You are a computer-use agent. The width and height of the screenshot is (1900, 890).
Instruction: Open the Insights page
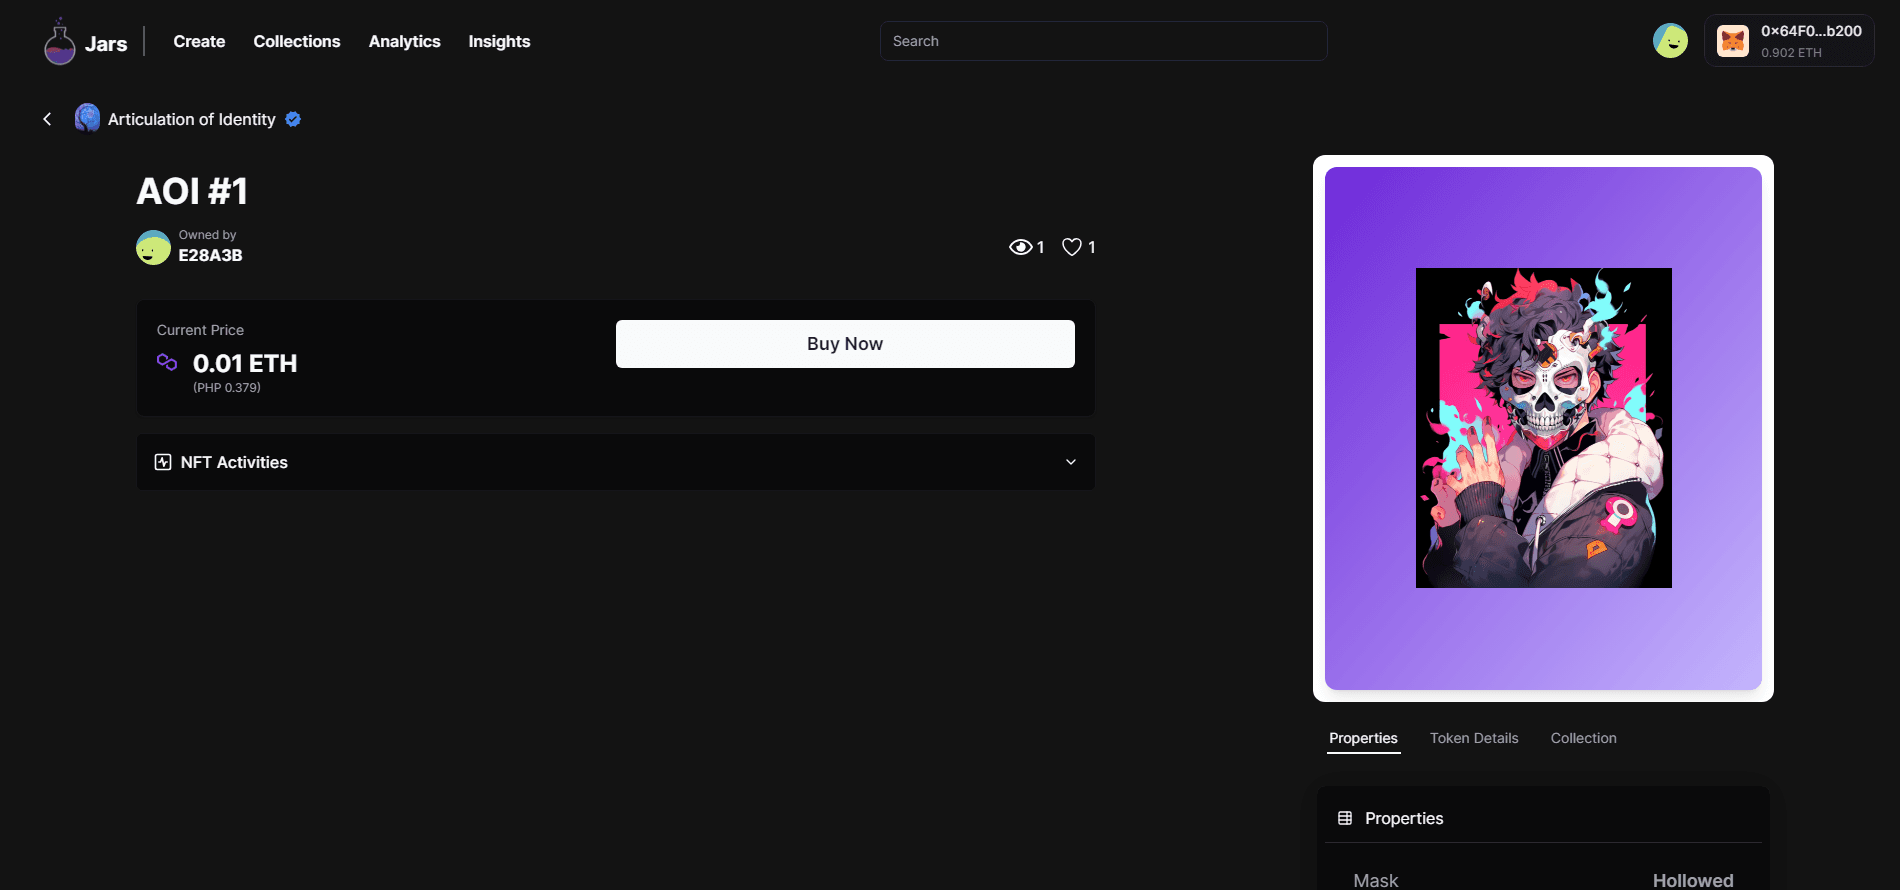(x=499, y=41)
